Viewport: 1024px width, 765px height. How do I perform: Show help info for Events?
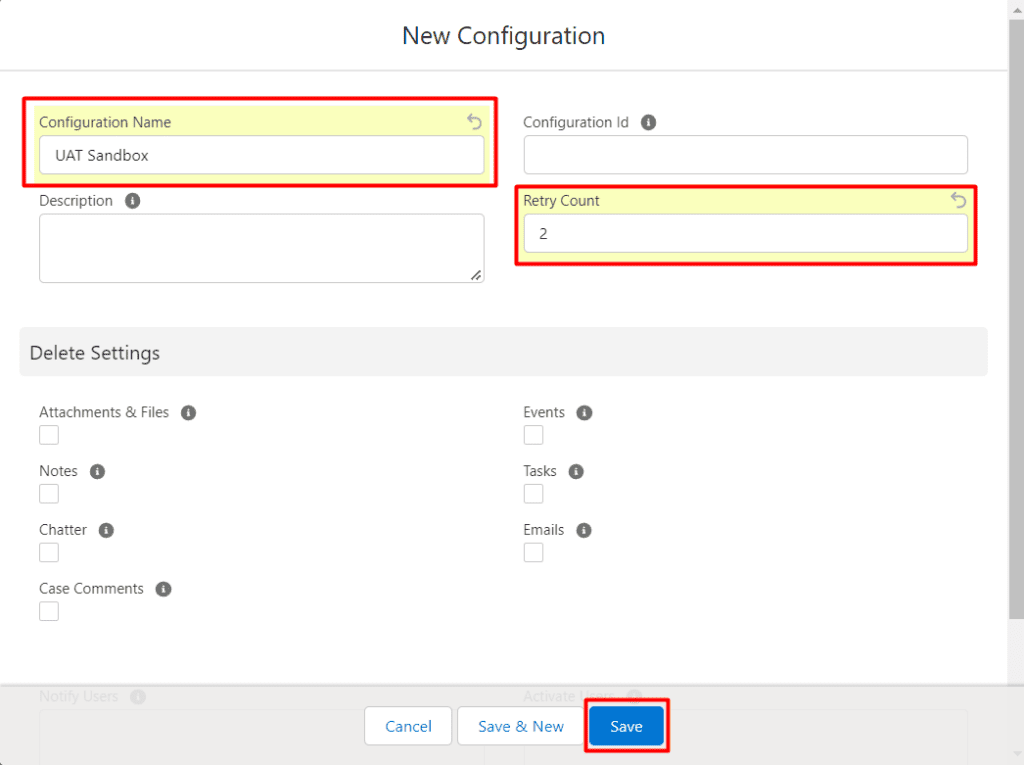coord(585,412)
